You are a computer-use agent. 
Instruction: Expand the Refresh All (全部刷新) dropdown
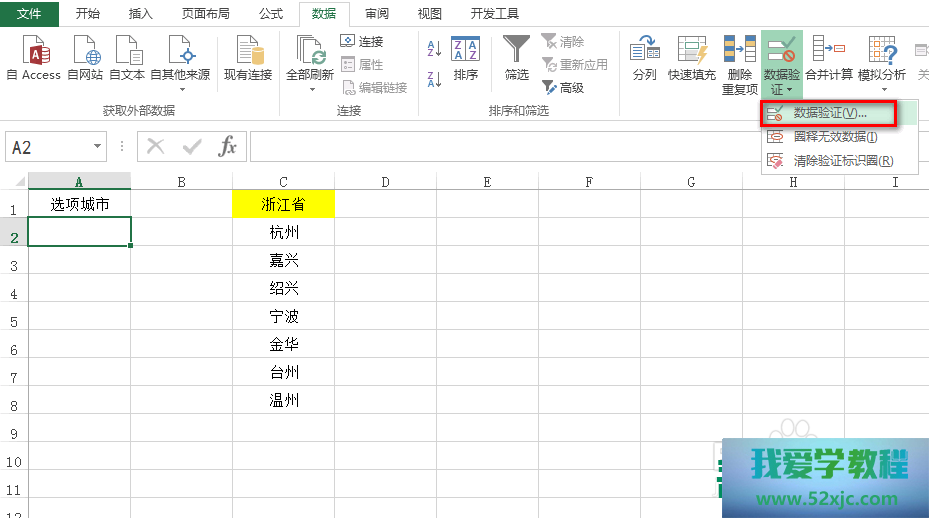pyautogui.click(x=311, y=89)
